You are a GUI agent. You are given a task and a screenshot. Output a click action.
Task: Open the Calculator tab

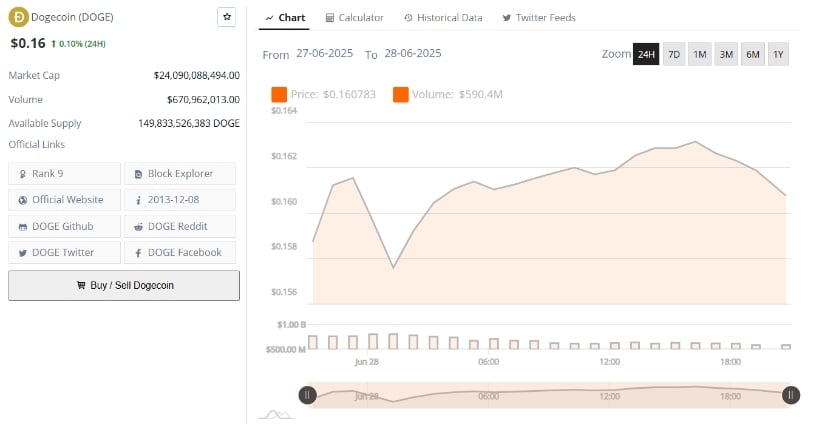pyautogui.click(x=355, y=18)
